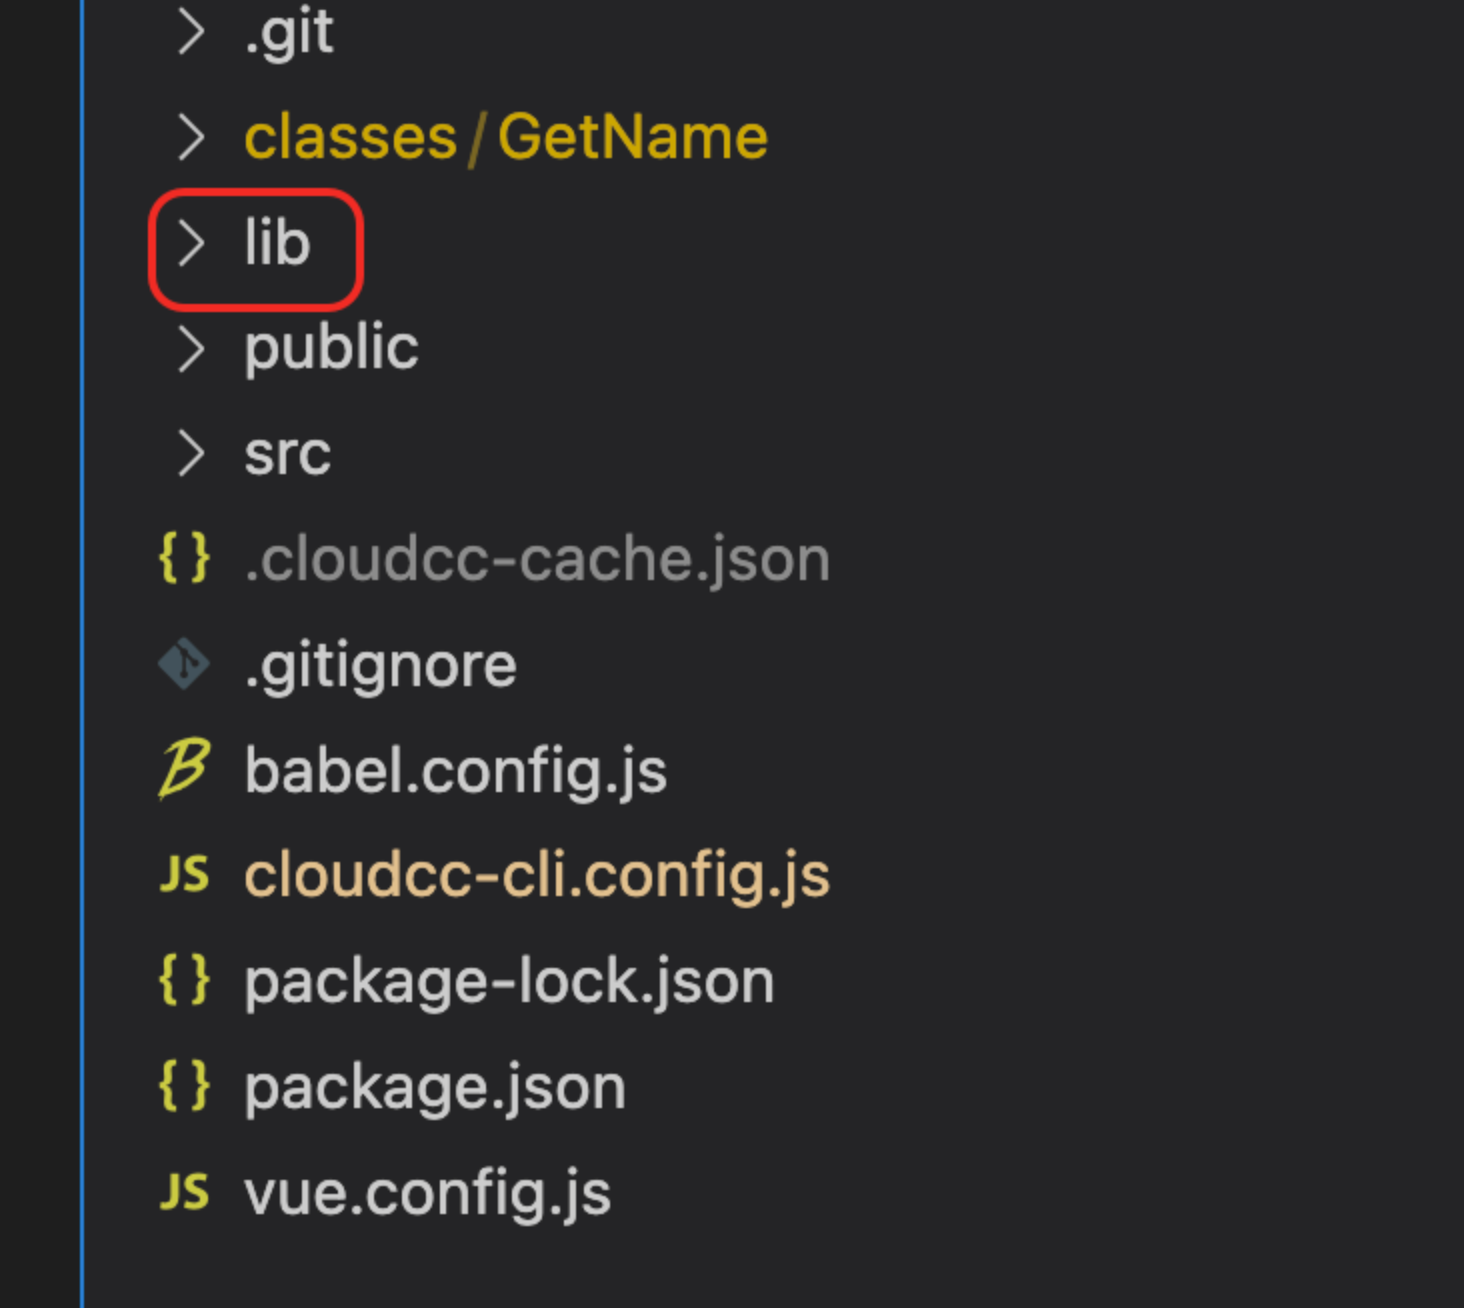Open the .gitignore file
1464x1308 pixels.
[380, 666]
